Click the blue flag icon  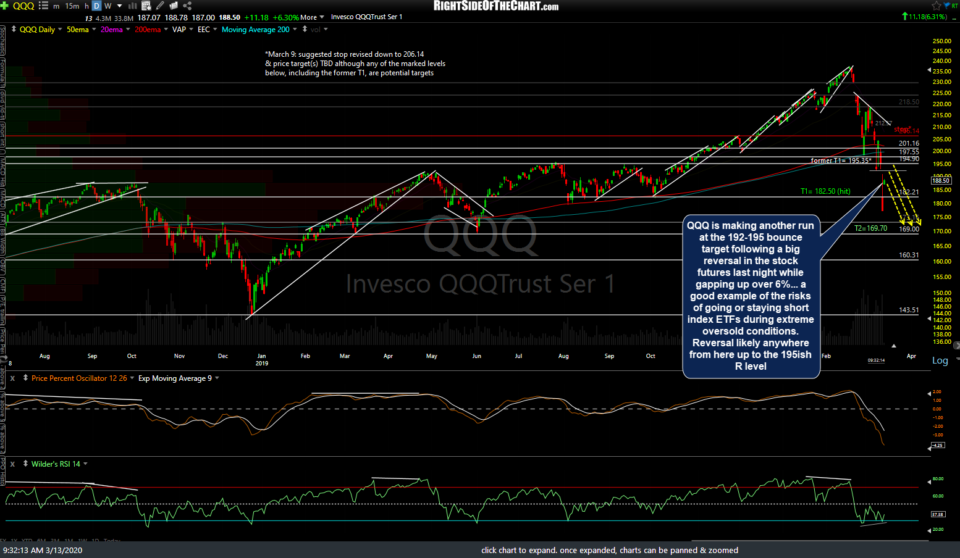pos(948,6)
